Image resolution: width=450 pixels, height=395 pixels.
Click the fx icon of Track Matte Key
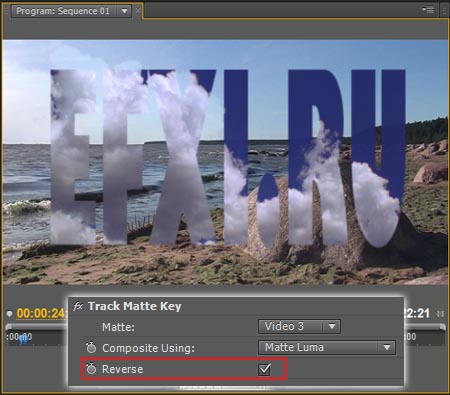(78, 306)
